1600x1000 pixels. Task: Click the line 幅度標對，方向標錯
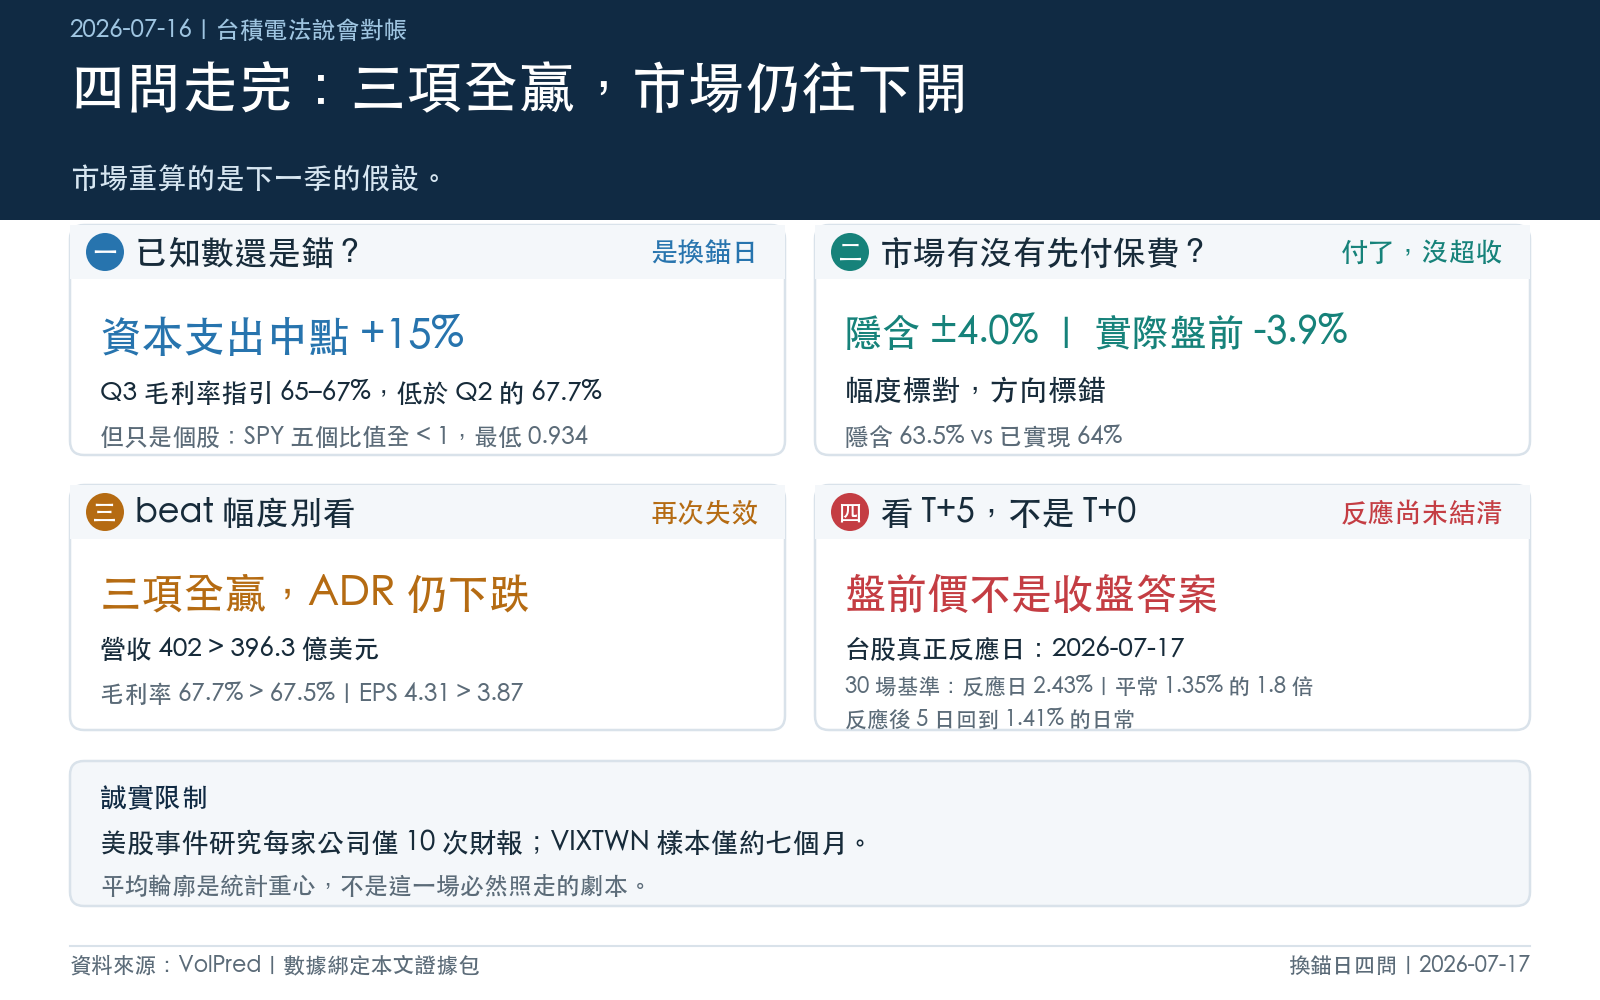click(x=975, y=390)
